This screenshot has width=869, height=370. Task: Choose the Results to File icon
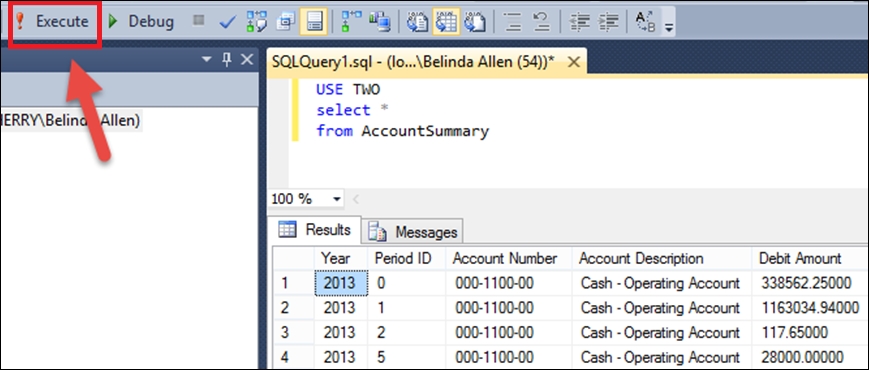pyautogui.click(x=475, y=22)
